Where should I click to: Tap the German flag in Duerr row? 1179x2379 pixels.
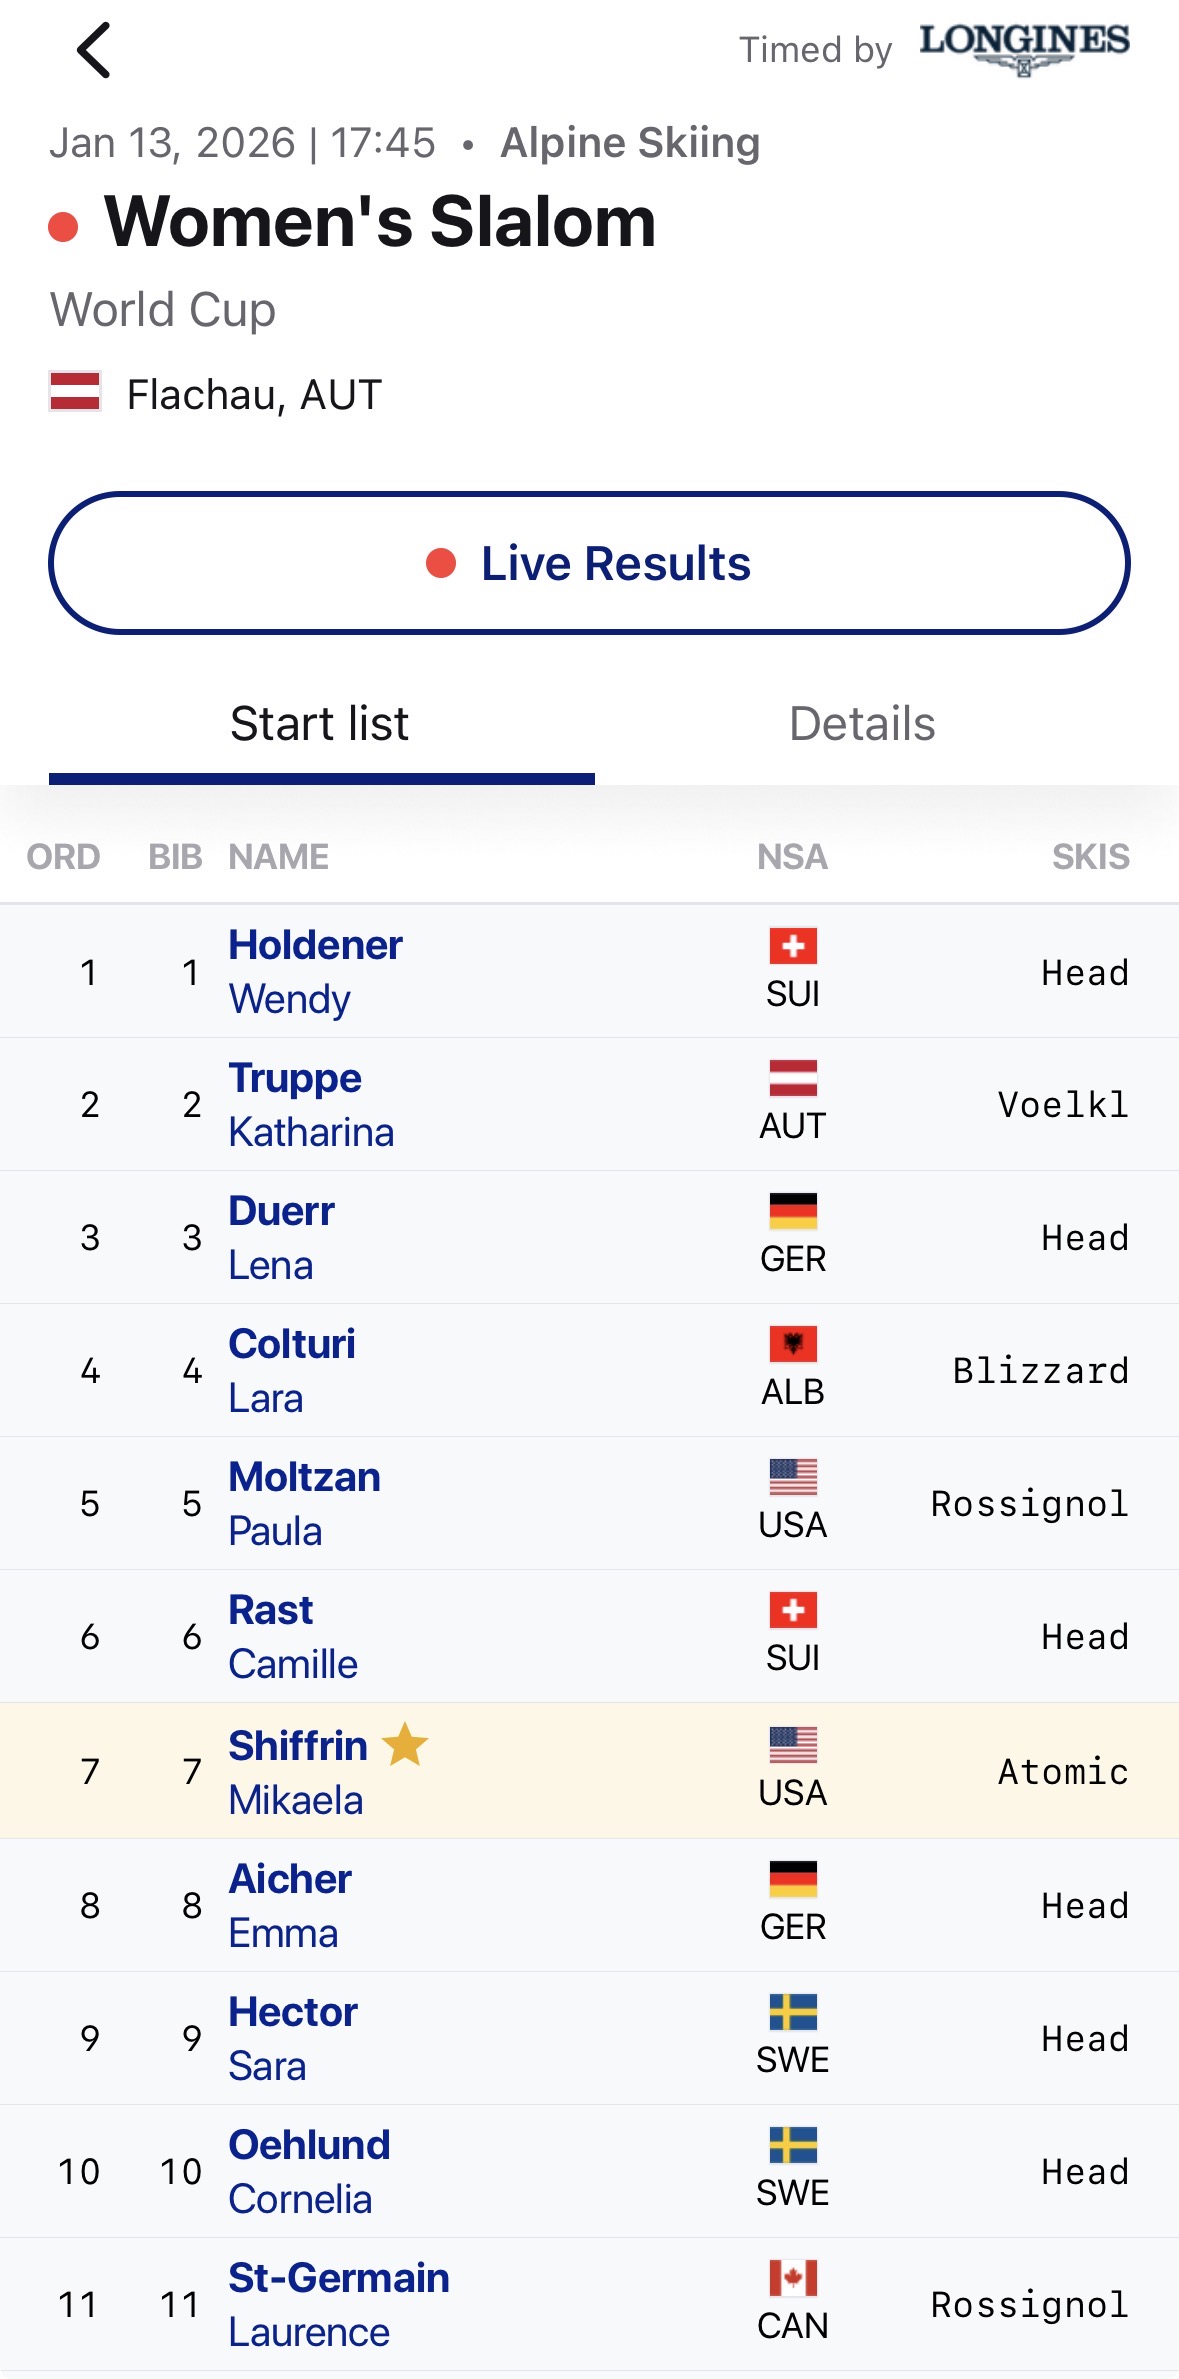tap(793, 1211)
